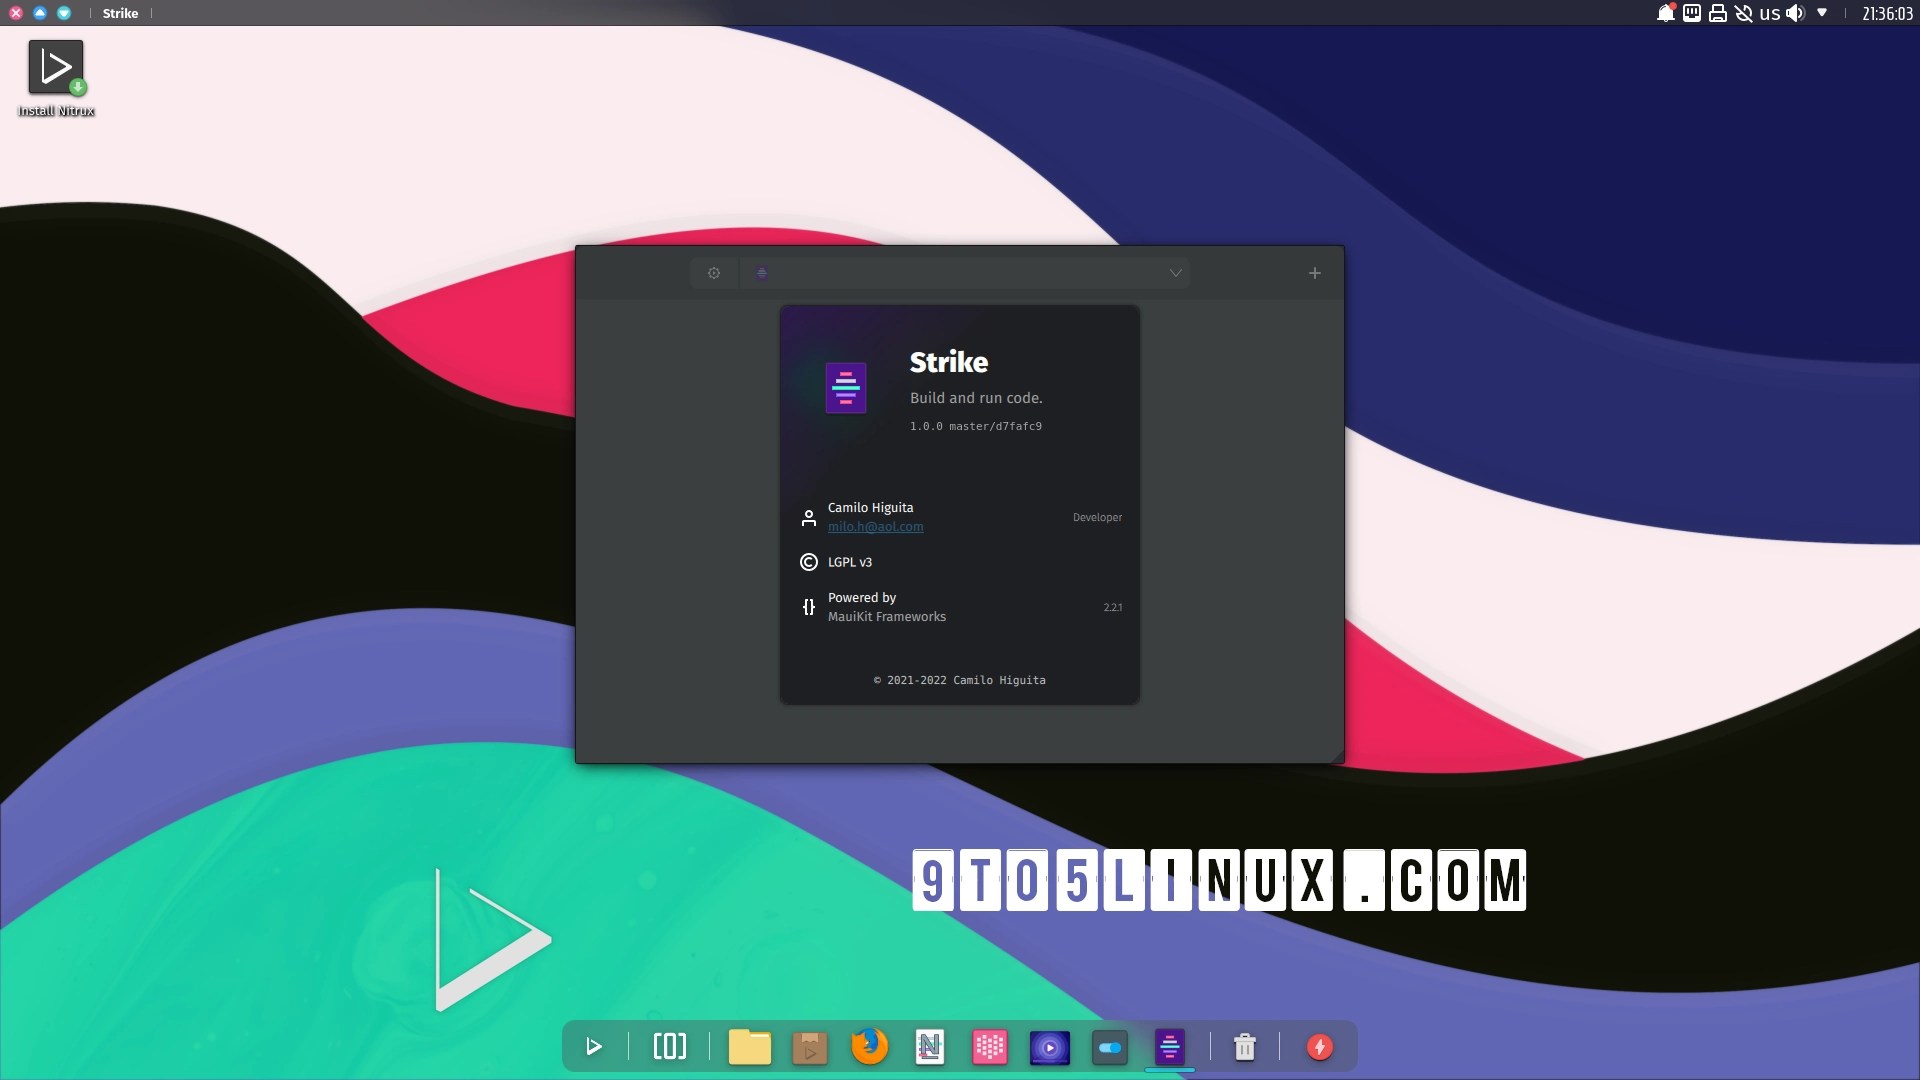This screenshot has width=1920, height=1080.
Task: Expand hidden system tray icons arrow
Action: [1822, 13]
